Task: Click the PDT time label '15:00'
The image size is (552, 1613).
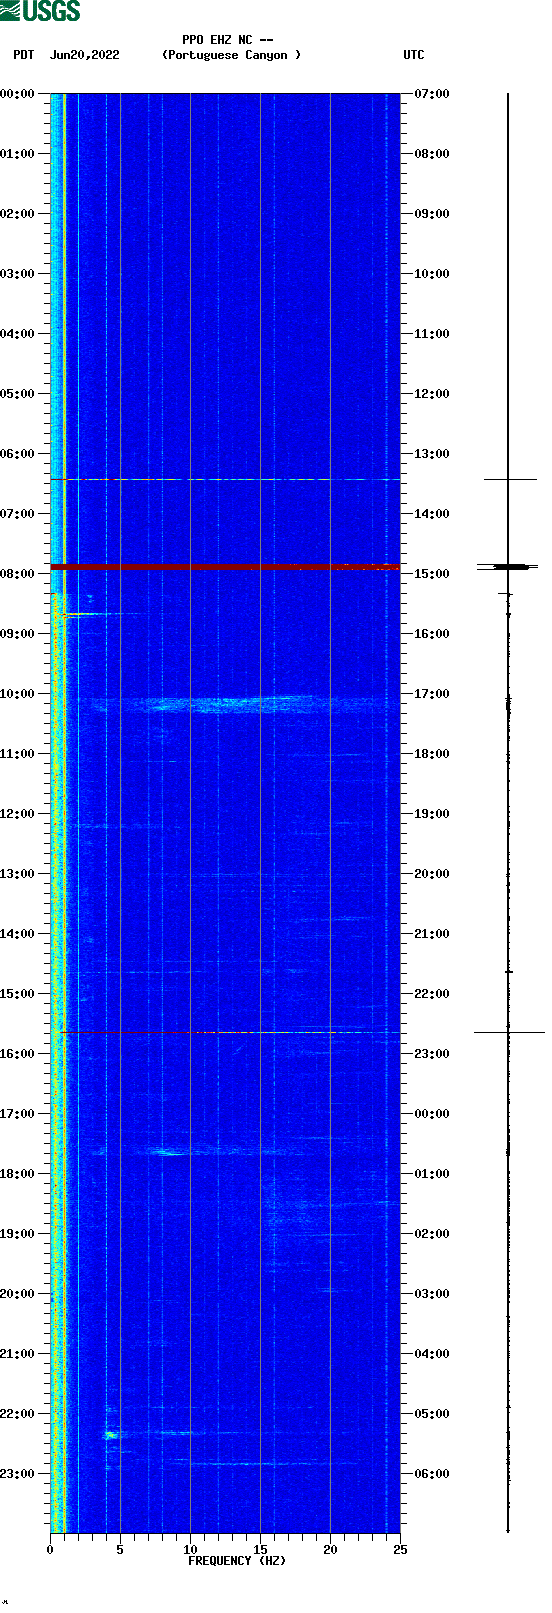Action: coord(17,994)
